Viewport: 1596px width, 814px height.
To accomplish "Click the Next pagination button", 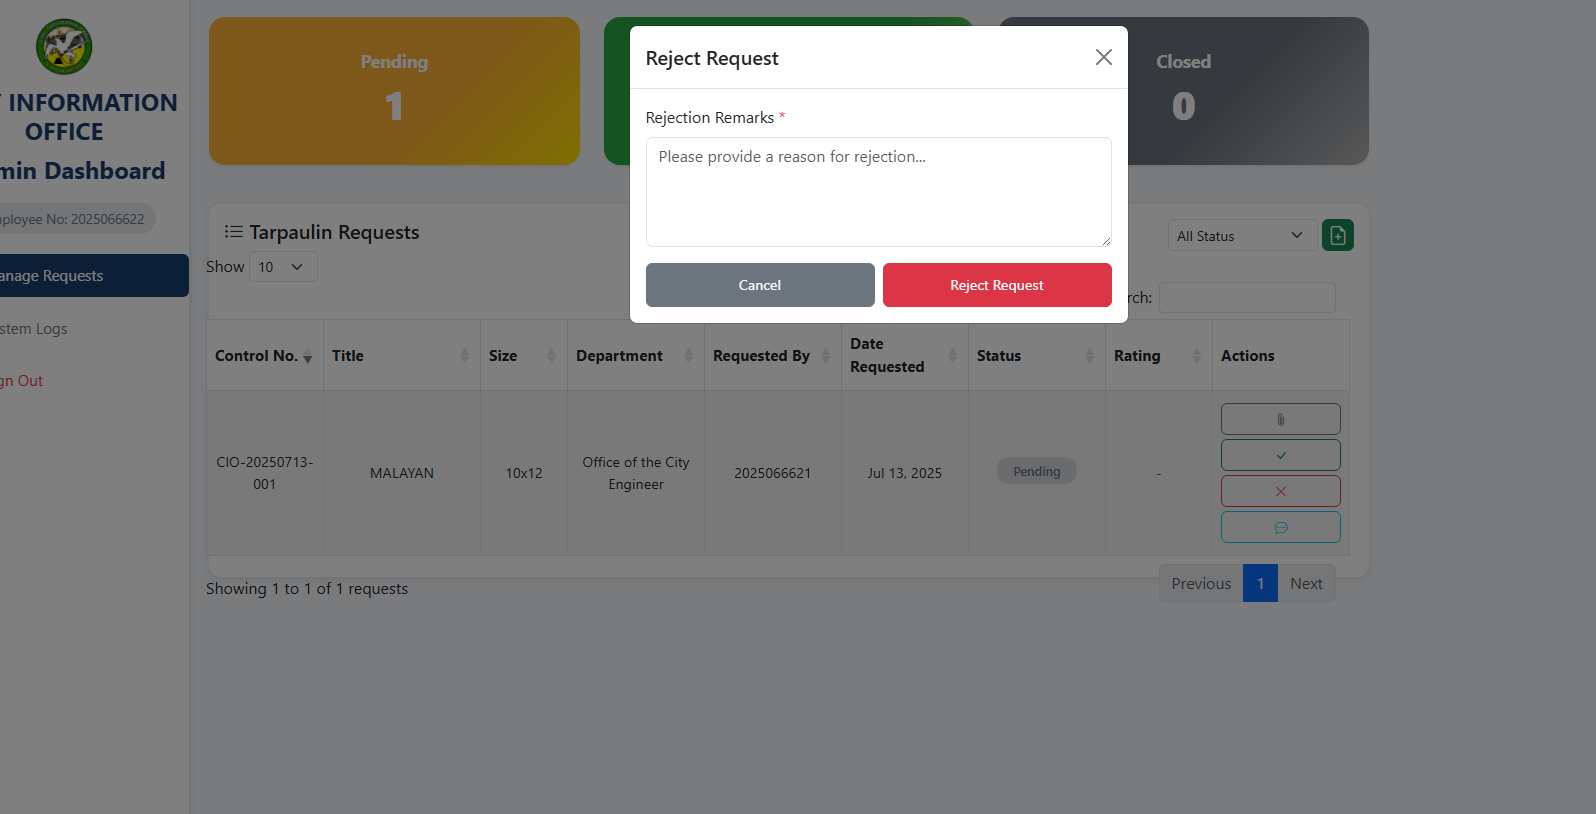I will [1306, 584].
